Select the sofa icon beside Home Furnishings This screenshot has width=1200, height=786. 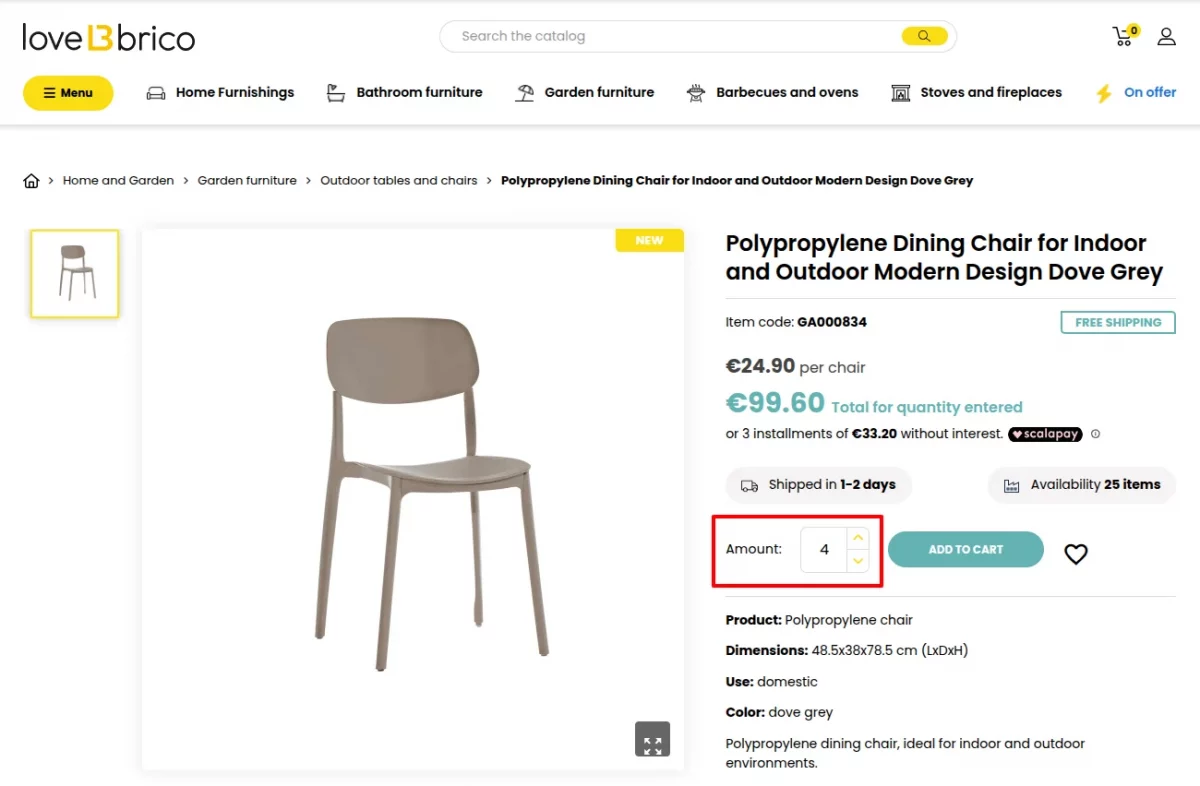coord(155,92)
